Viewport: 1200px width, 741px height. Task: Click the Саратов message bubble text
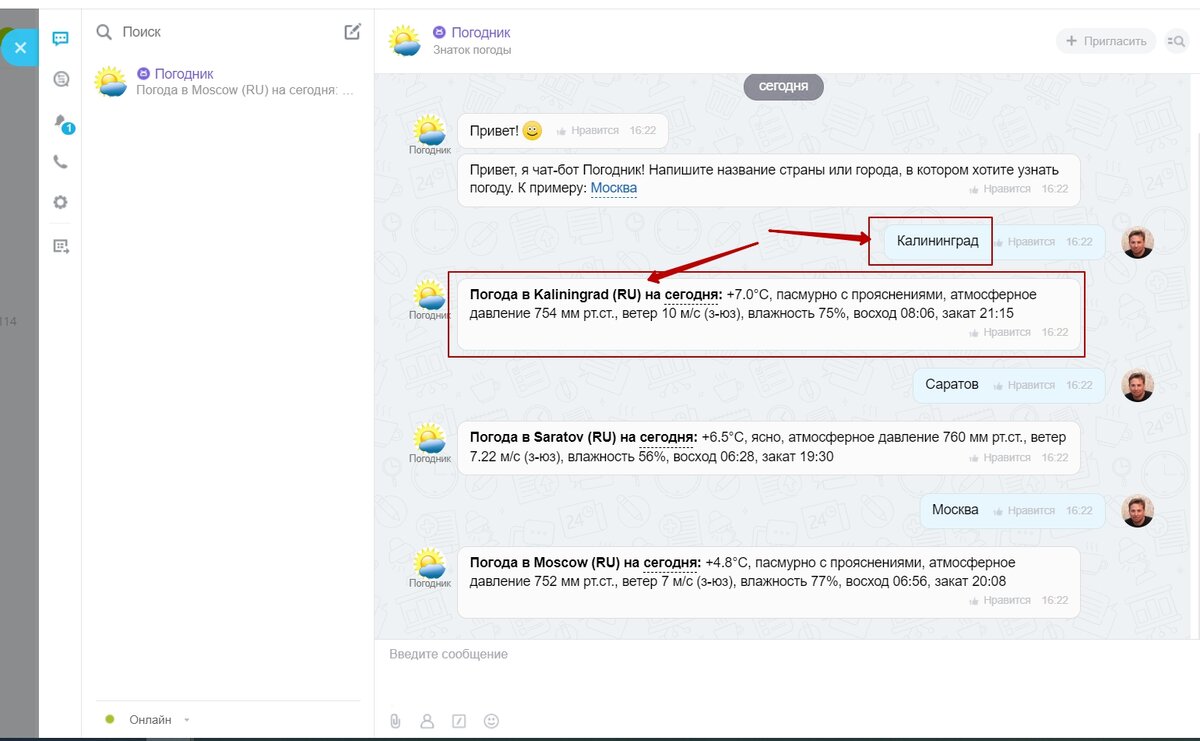tap(951, 384)
